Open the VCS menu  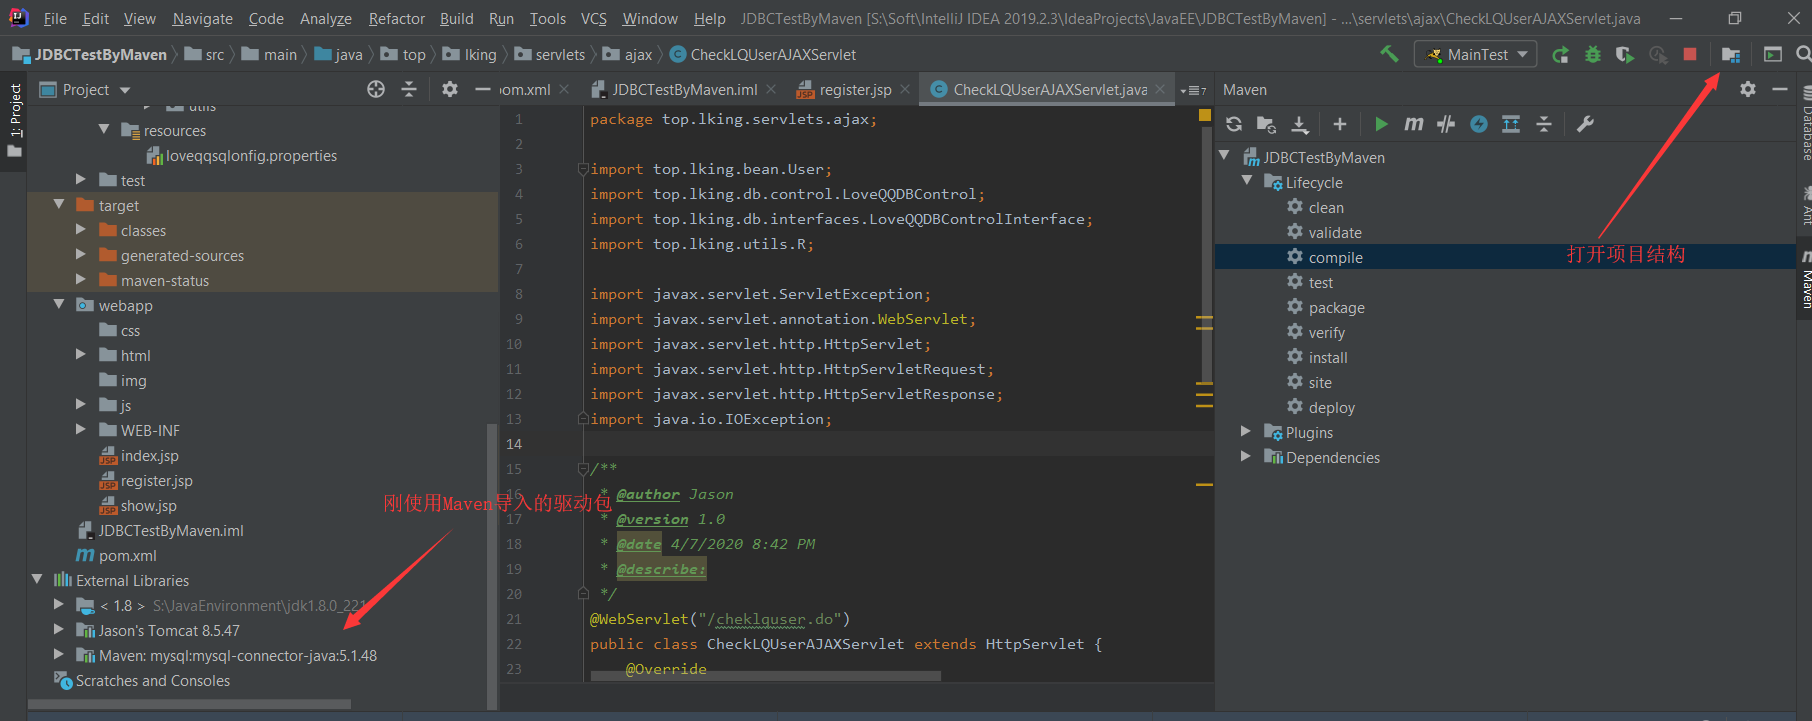click(x=594, y=19)
